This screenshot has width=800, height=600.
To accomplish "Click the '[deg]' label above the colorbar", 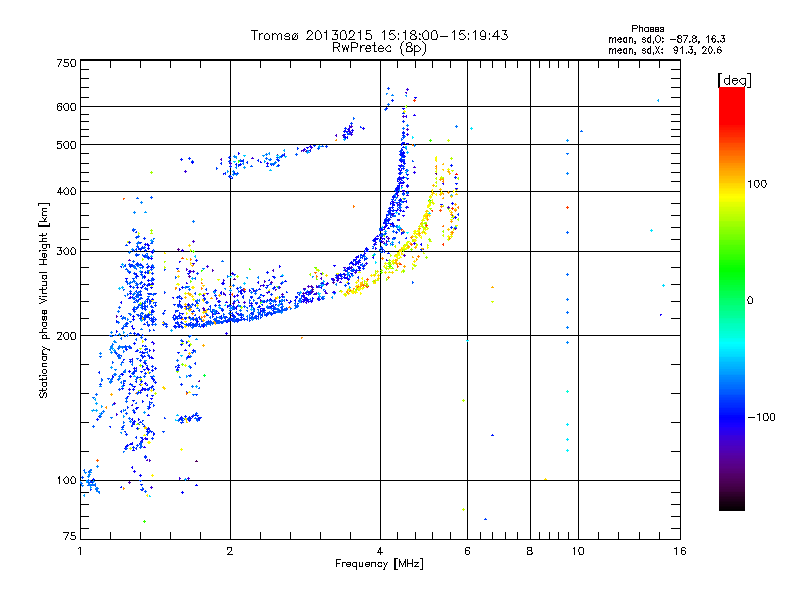I will [x=734, y=81].
